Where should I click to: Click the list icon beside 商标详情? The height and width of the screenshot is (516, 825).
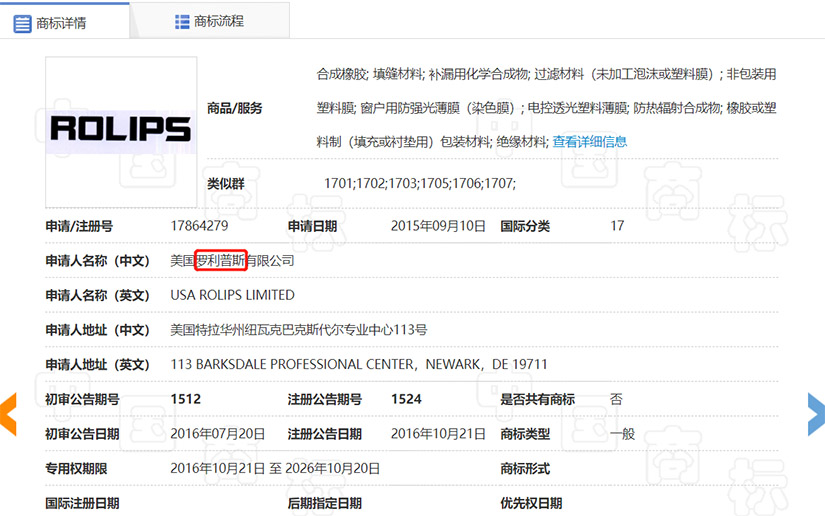coord(22,22)
